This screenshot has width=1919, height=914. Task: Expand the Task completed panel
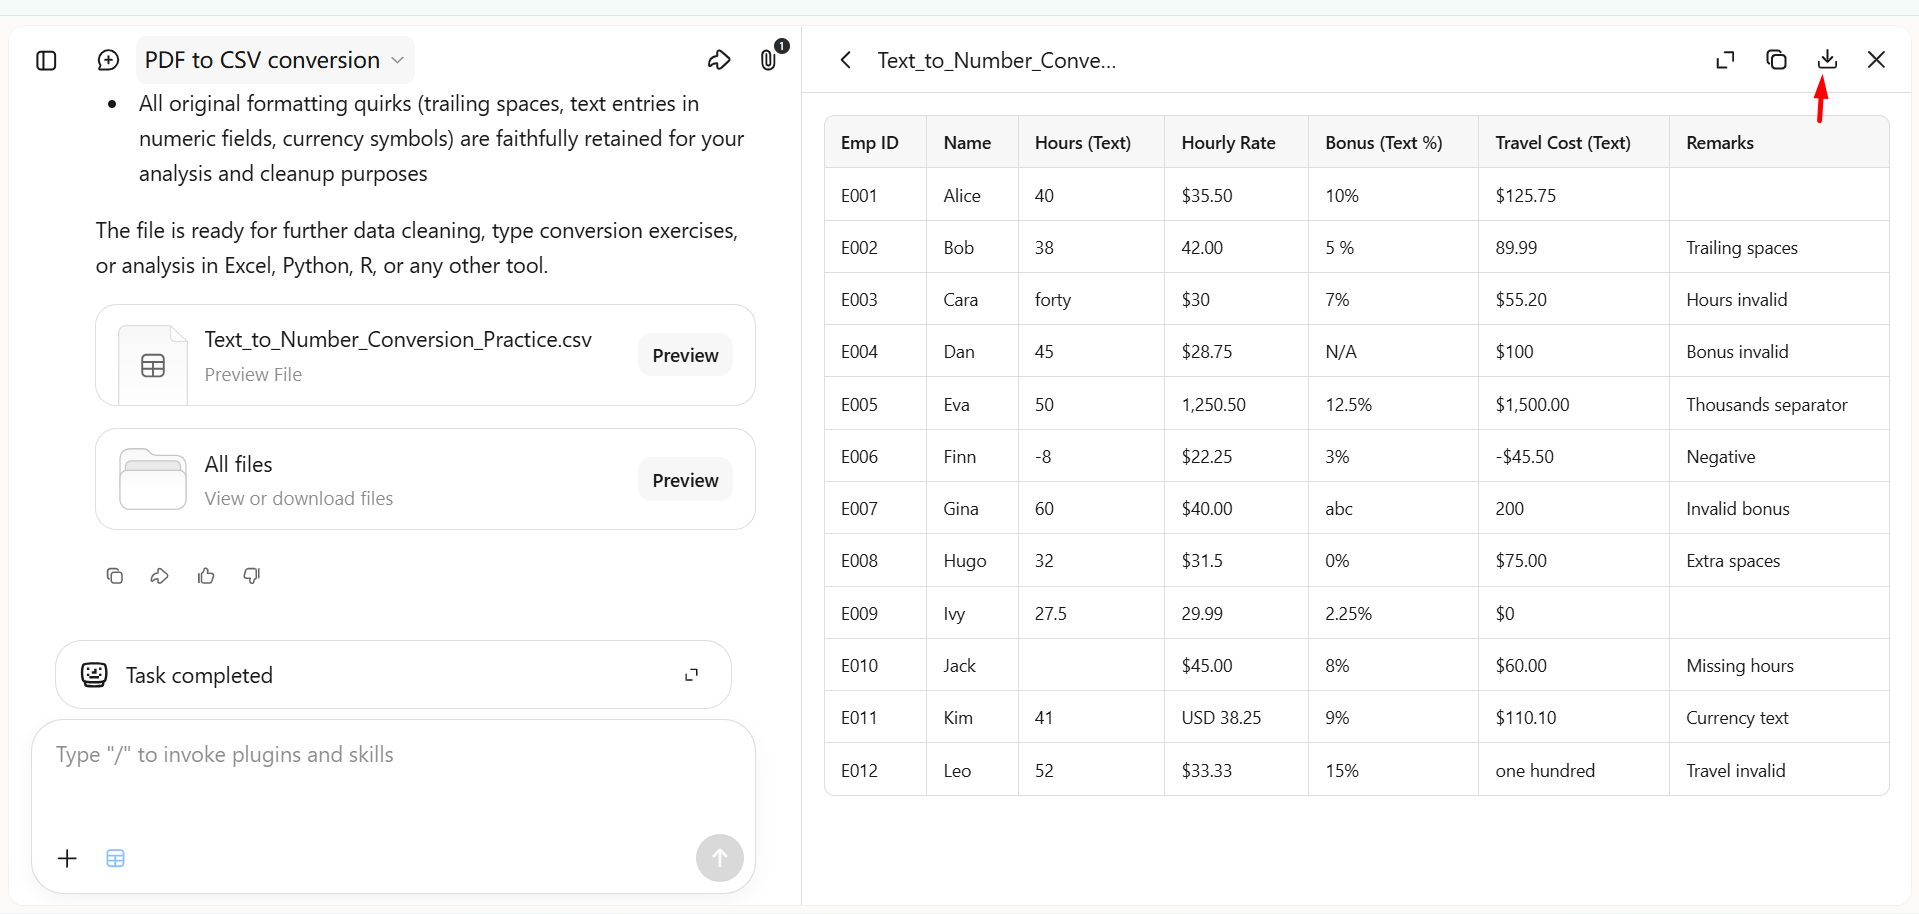(x=691, y=675)
